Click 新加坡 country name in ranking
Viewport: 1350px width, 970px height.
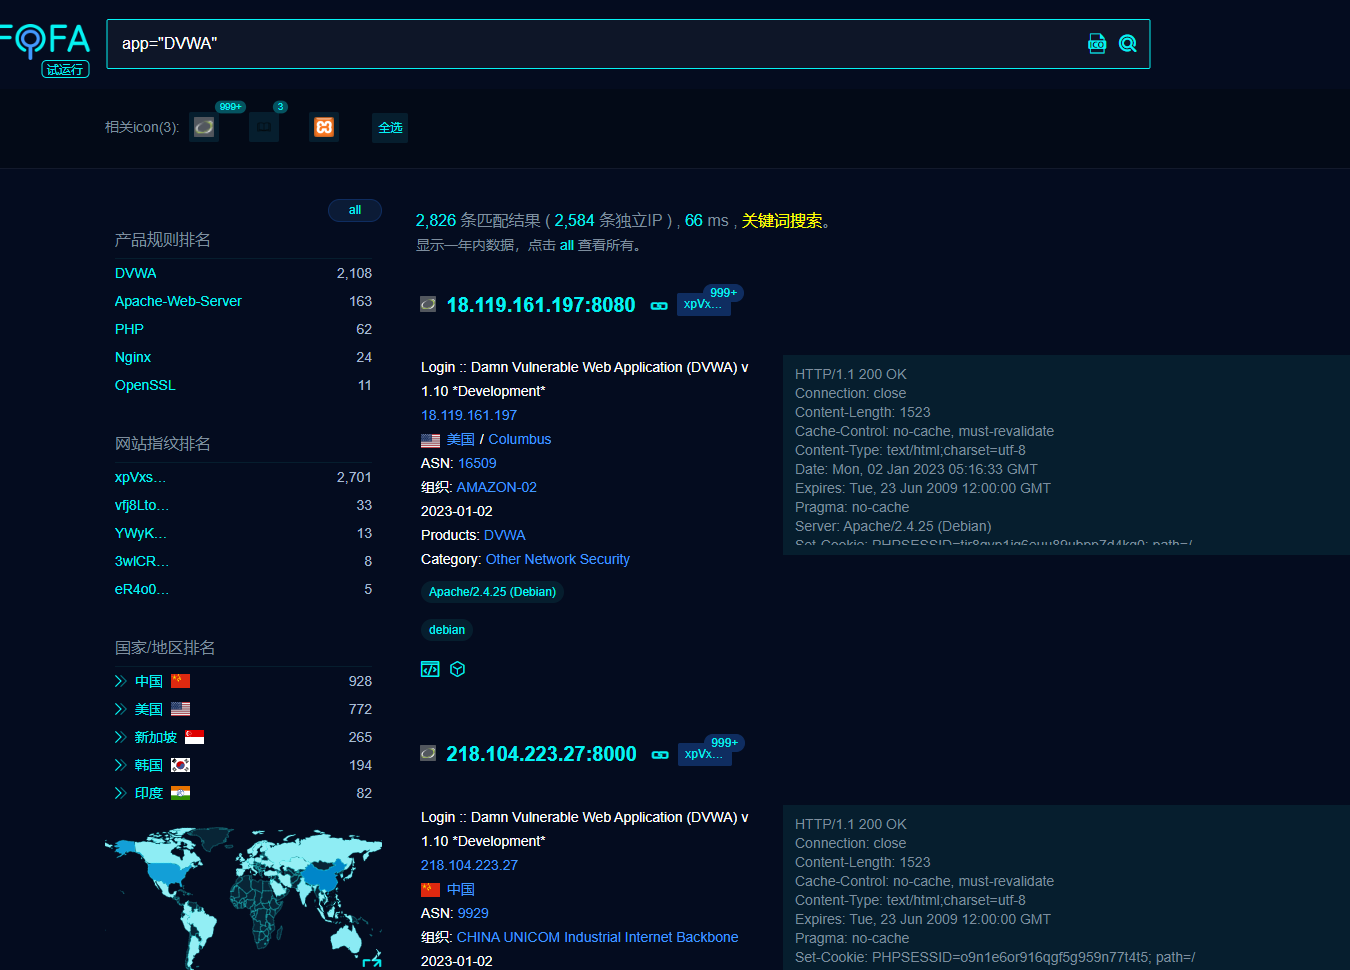point(156,737)
